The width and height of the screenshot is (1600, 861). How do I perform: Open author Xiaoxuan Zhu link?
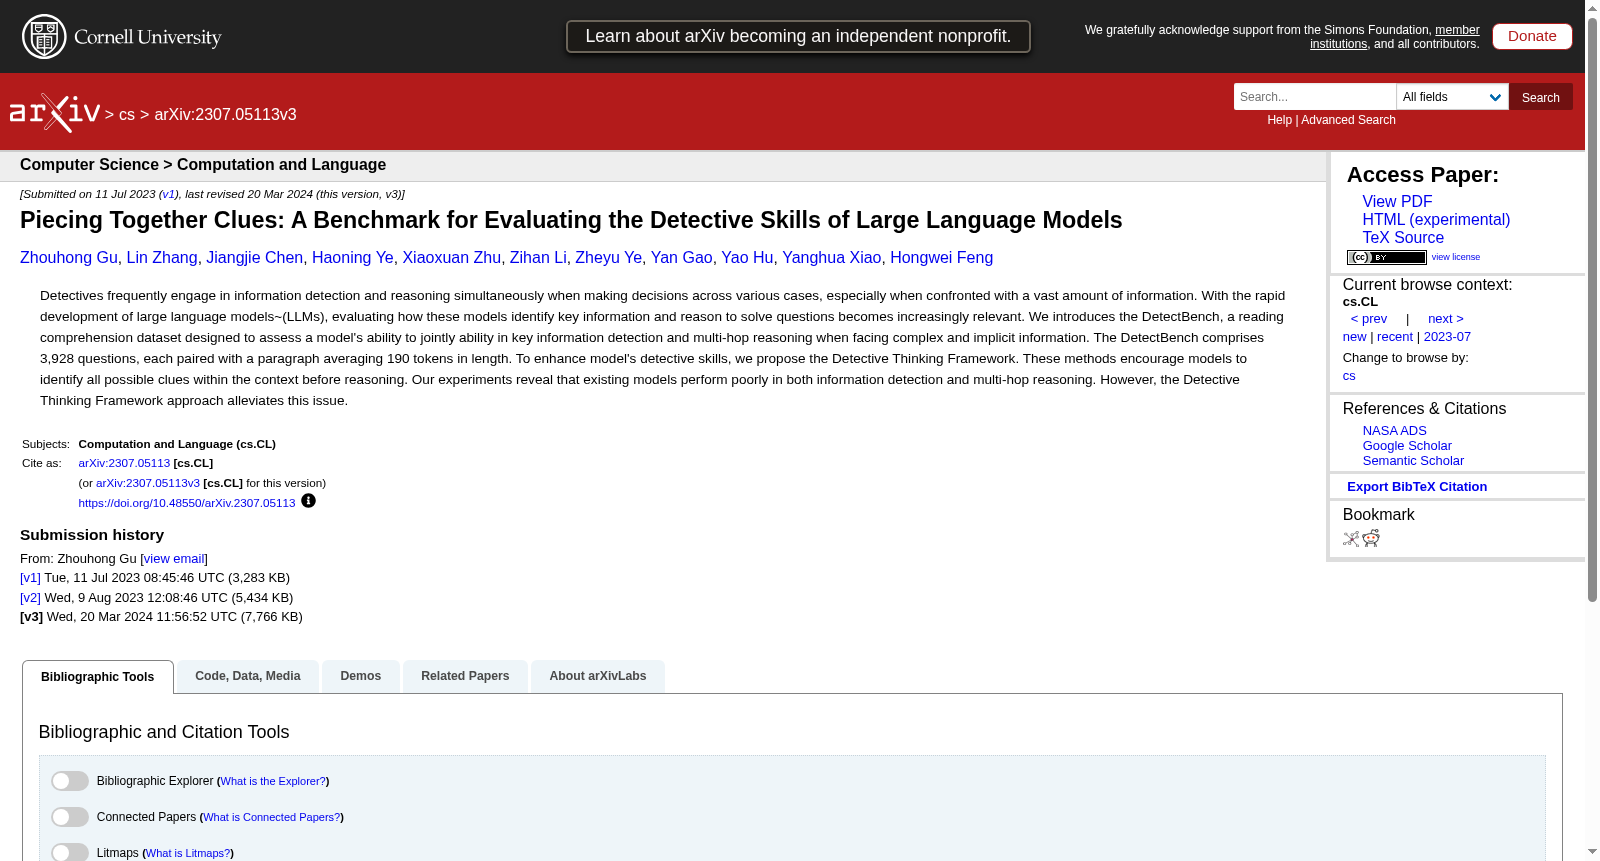coord(452,258)
